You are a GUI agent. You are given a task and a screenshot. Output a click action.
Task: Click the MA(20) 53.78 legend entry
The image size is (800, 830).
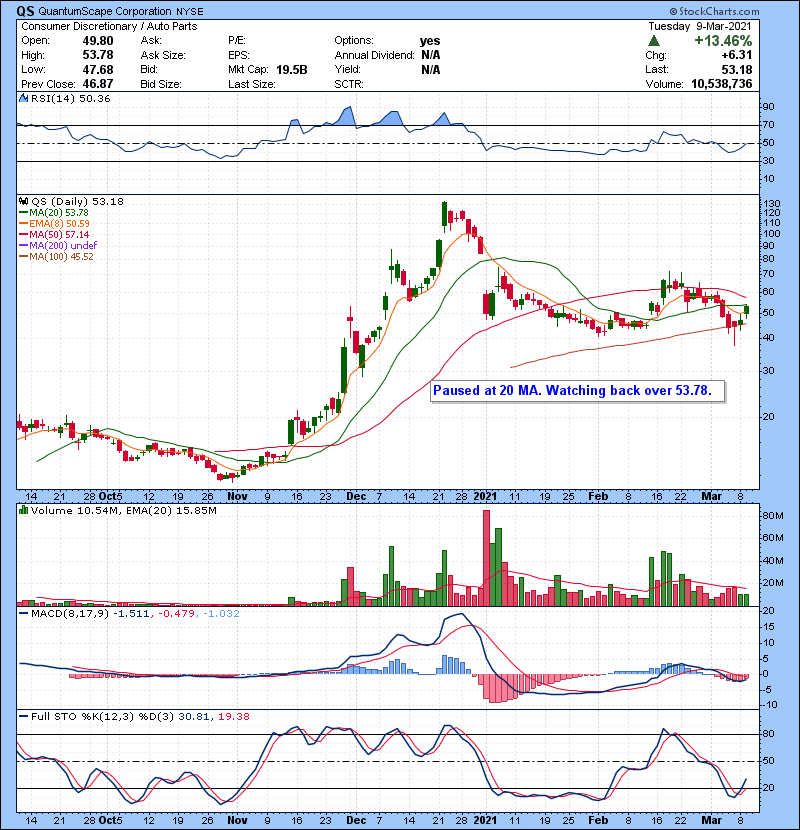click(54, 212)
